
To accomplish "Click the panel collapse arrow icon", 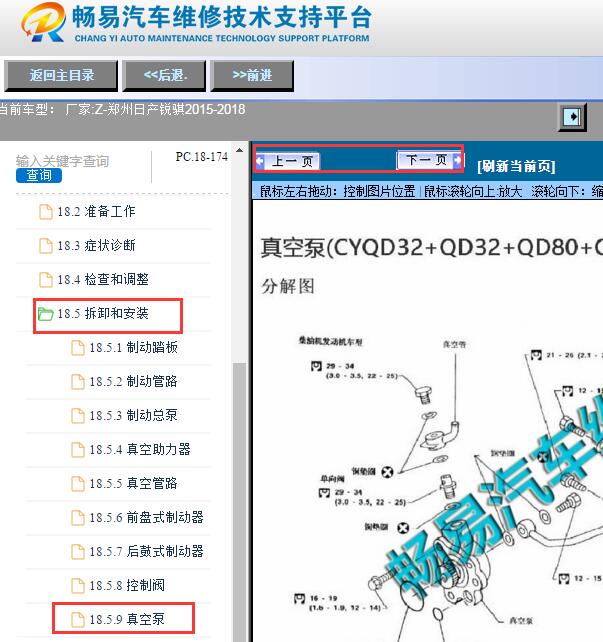I will (x=573, y=117).
